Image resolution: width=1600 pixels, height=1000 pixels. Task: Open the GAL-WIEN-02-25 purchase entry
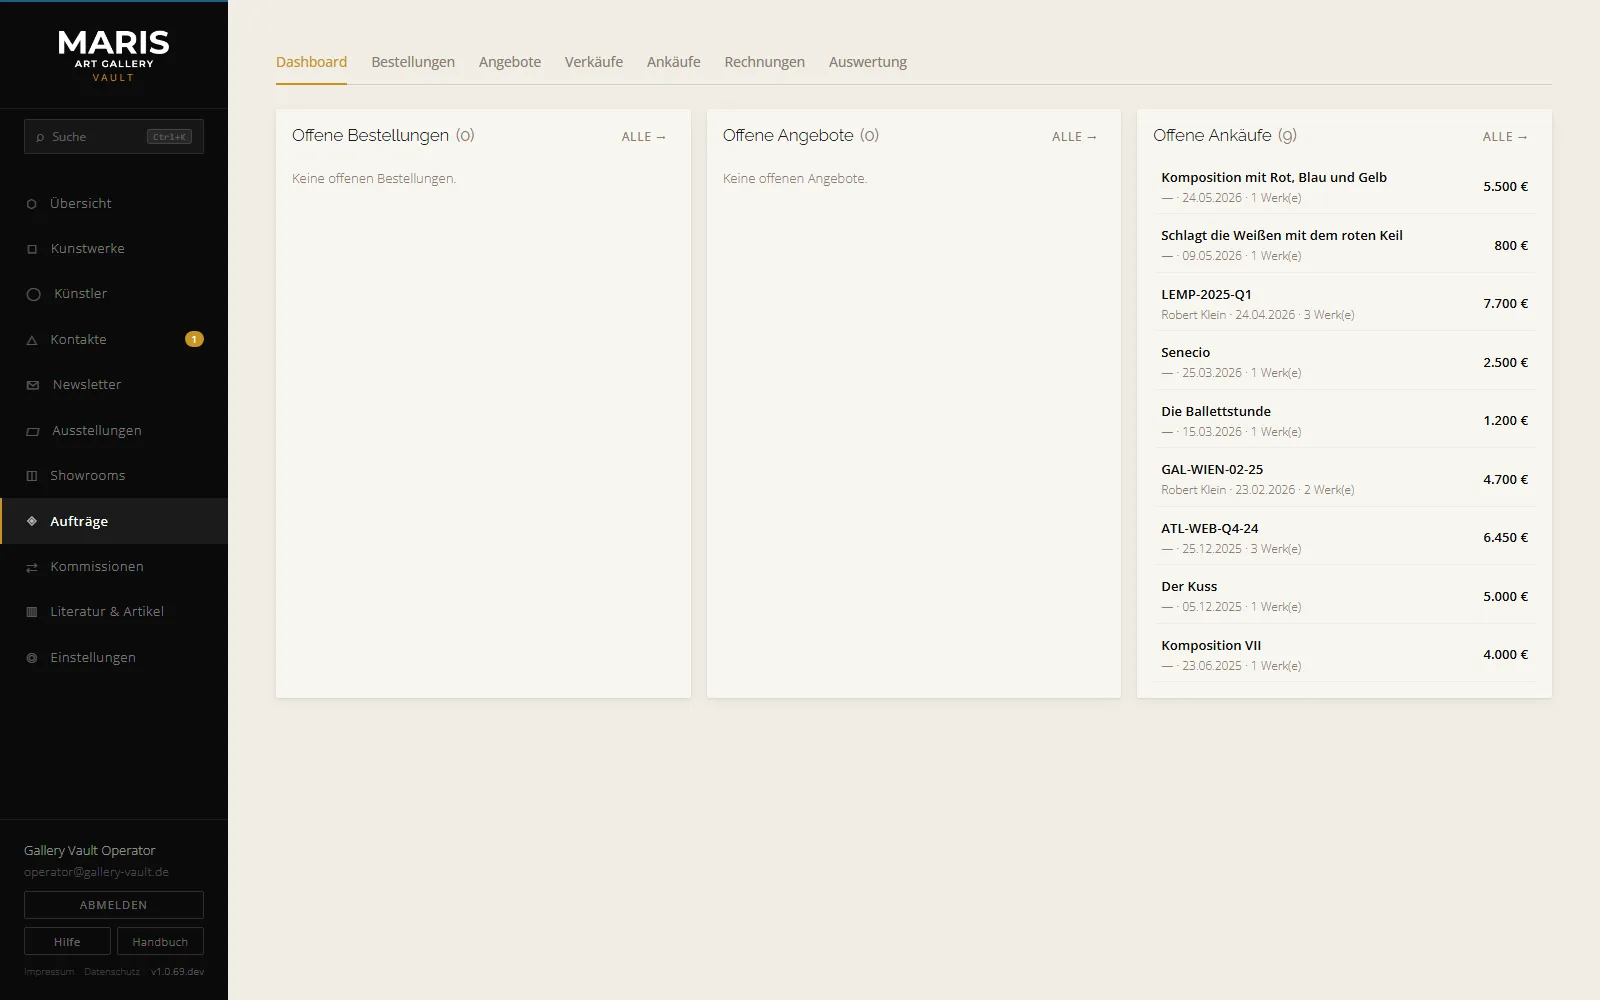click(1344, 479)
